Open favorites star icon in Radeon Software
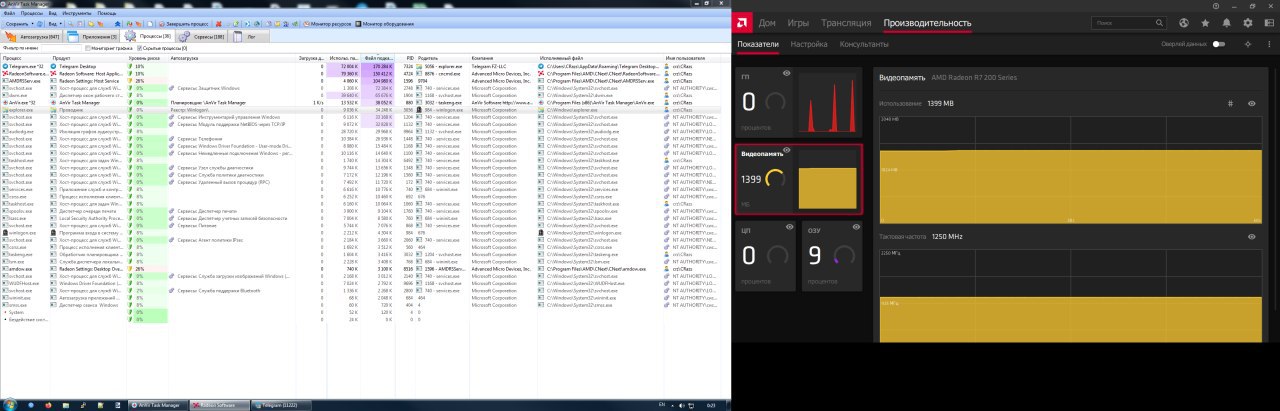This screenshot has height=411, width=1280. point(1205,22)
